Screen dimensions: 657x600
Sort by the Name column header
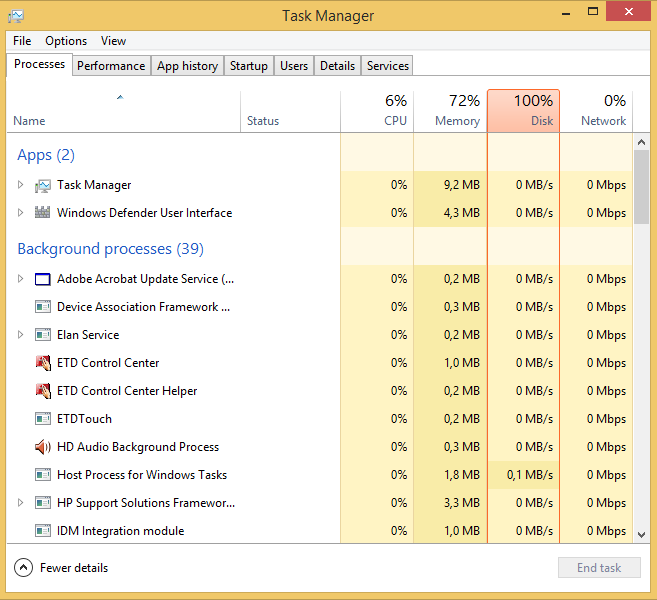pos(123,111)
